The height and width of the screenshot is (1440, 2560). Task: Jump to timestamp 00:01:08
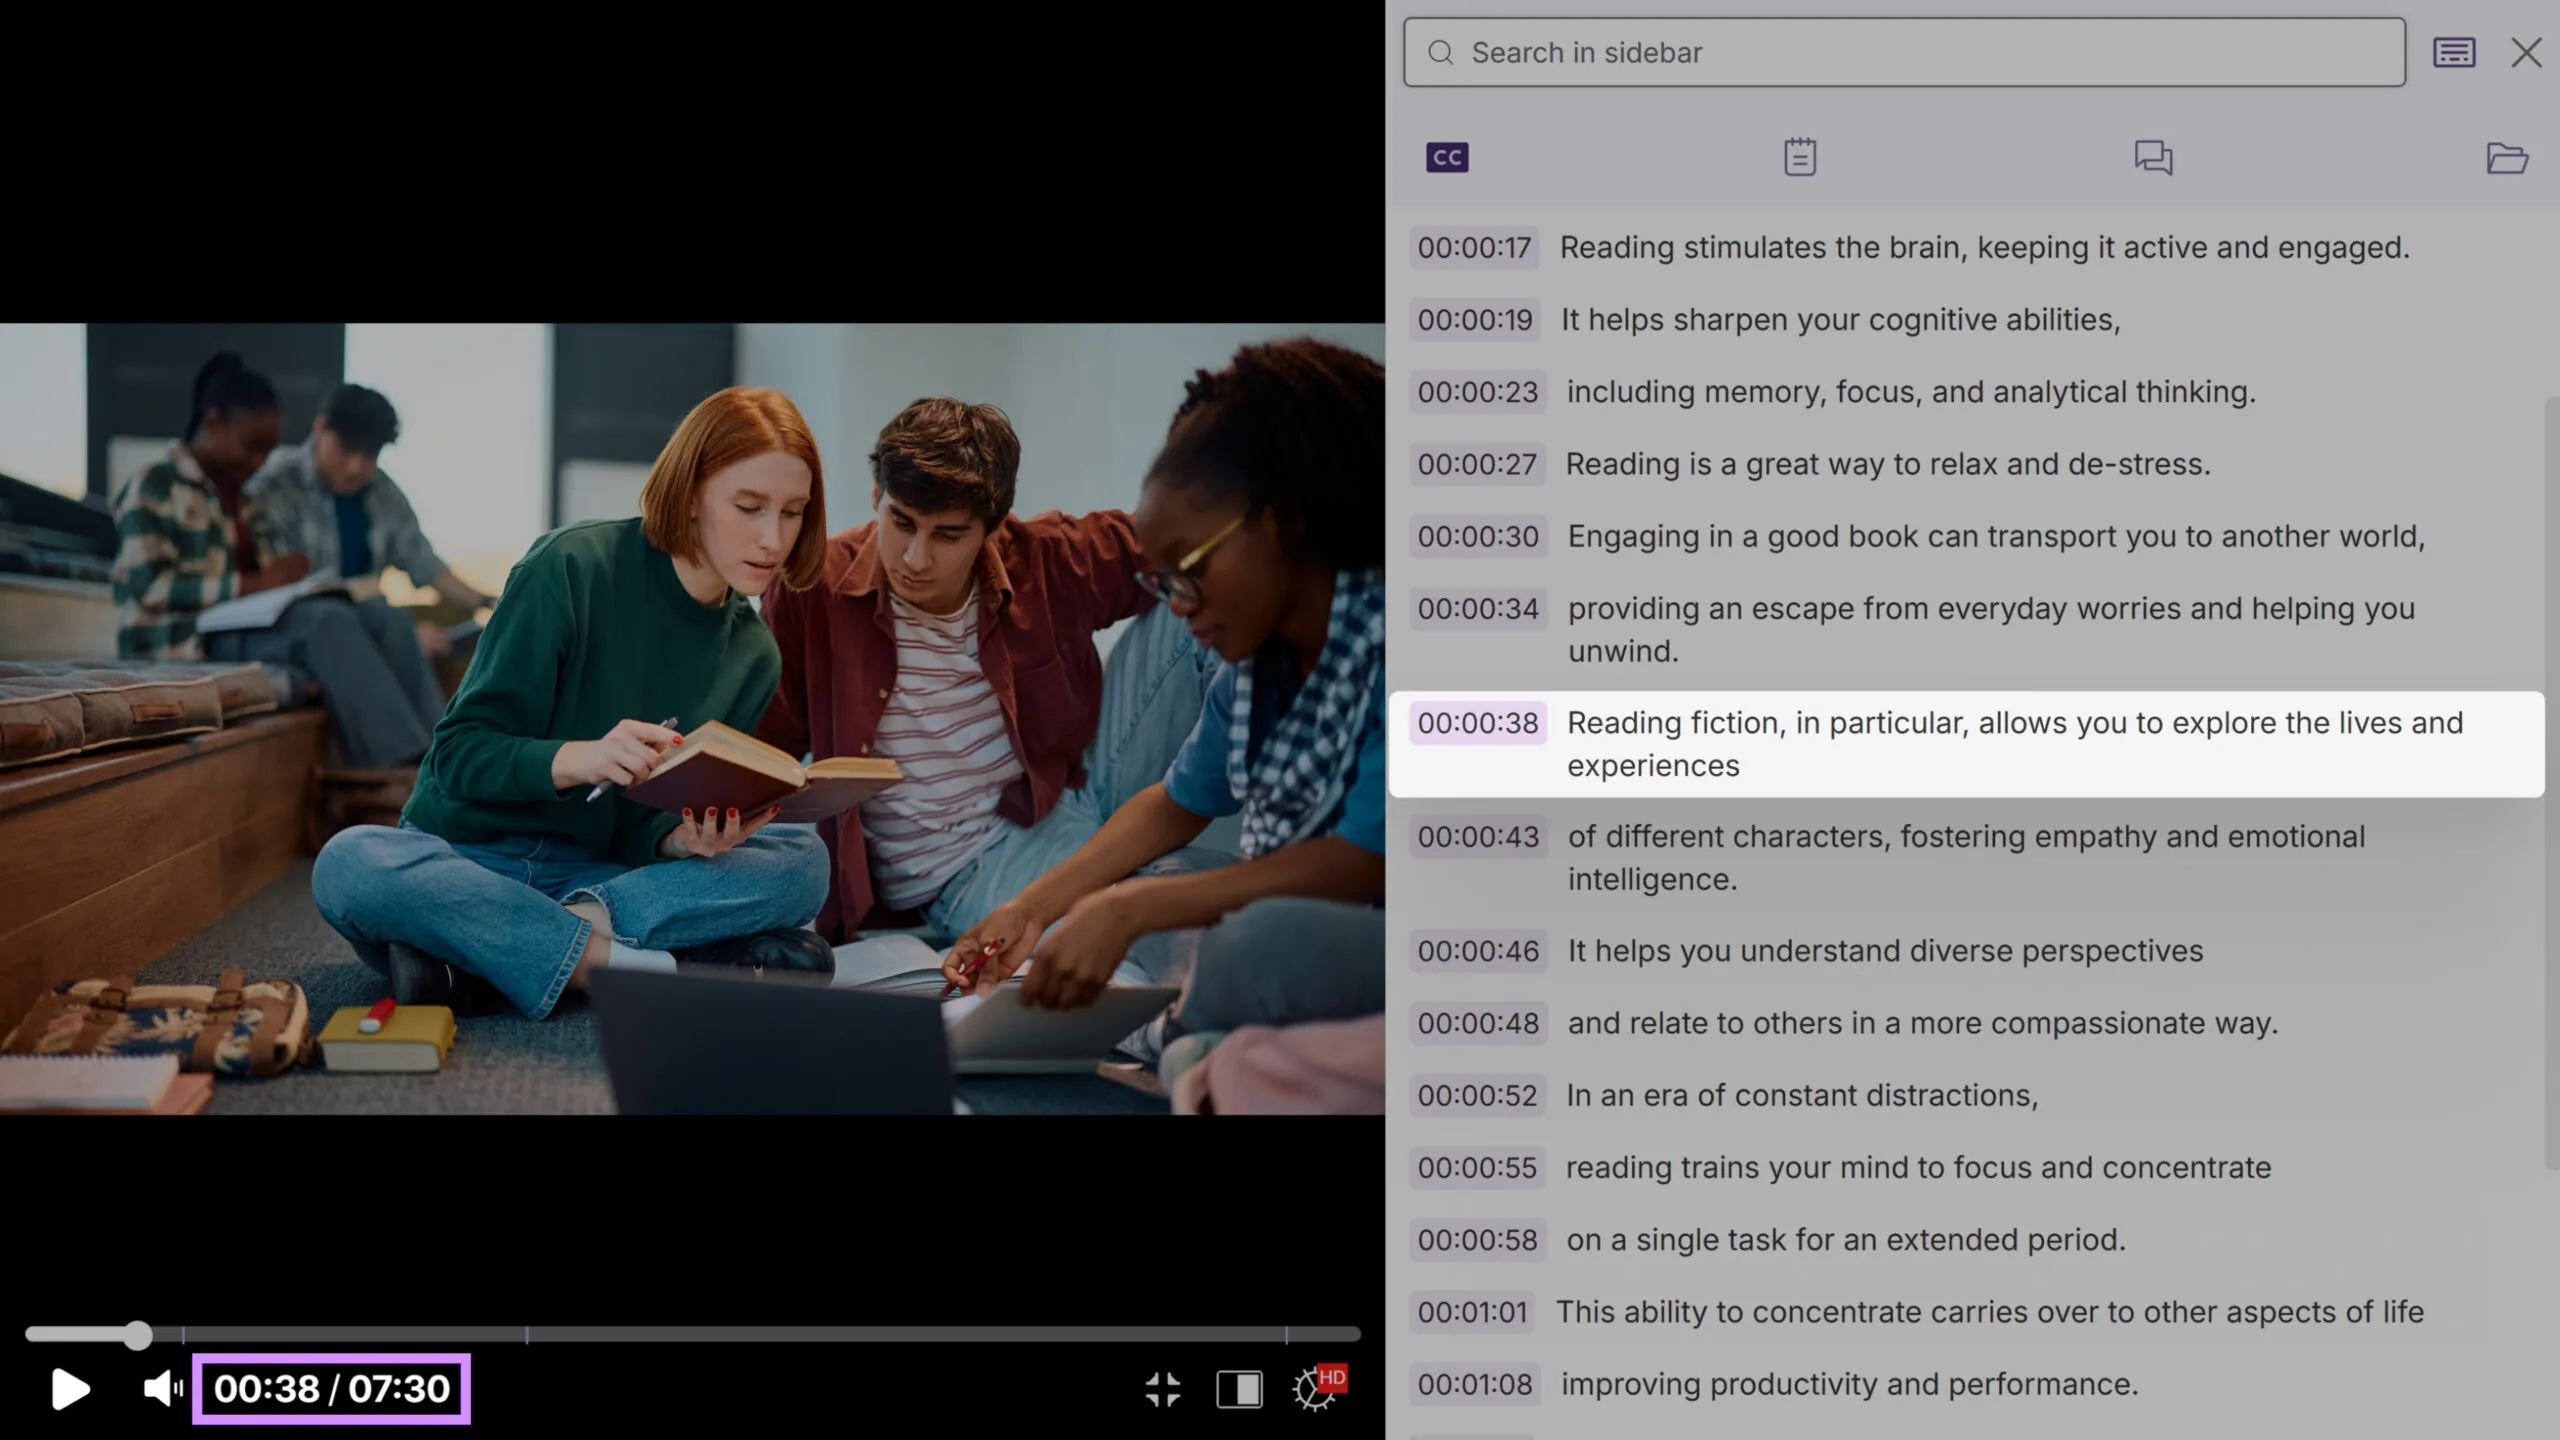[1474, 1384]
